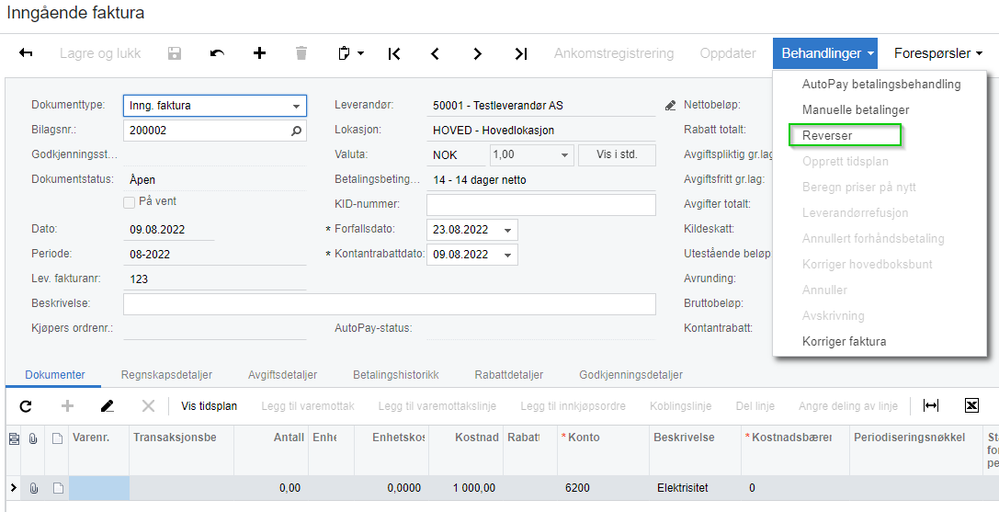Click the save disk icon
Screen dimensions: 999x512
click(174, 53)
